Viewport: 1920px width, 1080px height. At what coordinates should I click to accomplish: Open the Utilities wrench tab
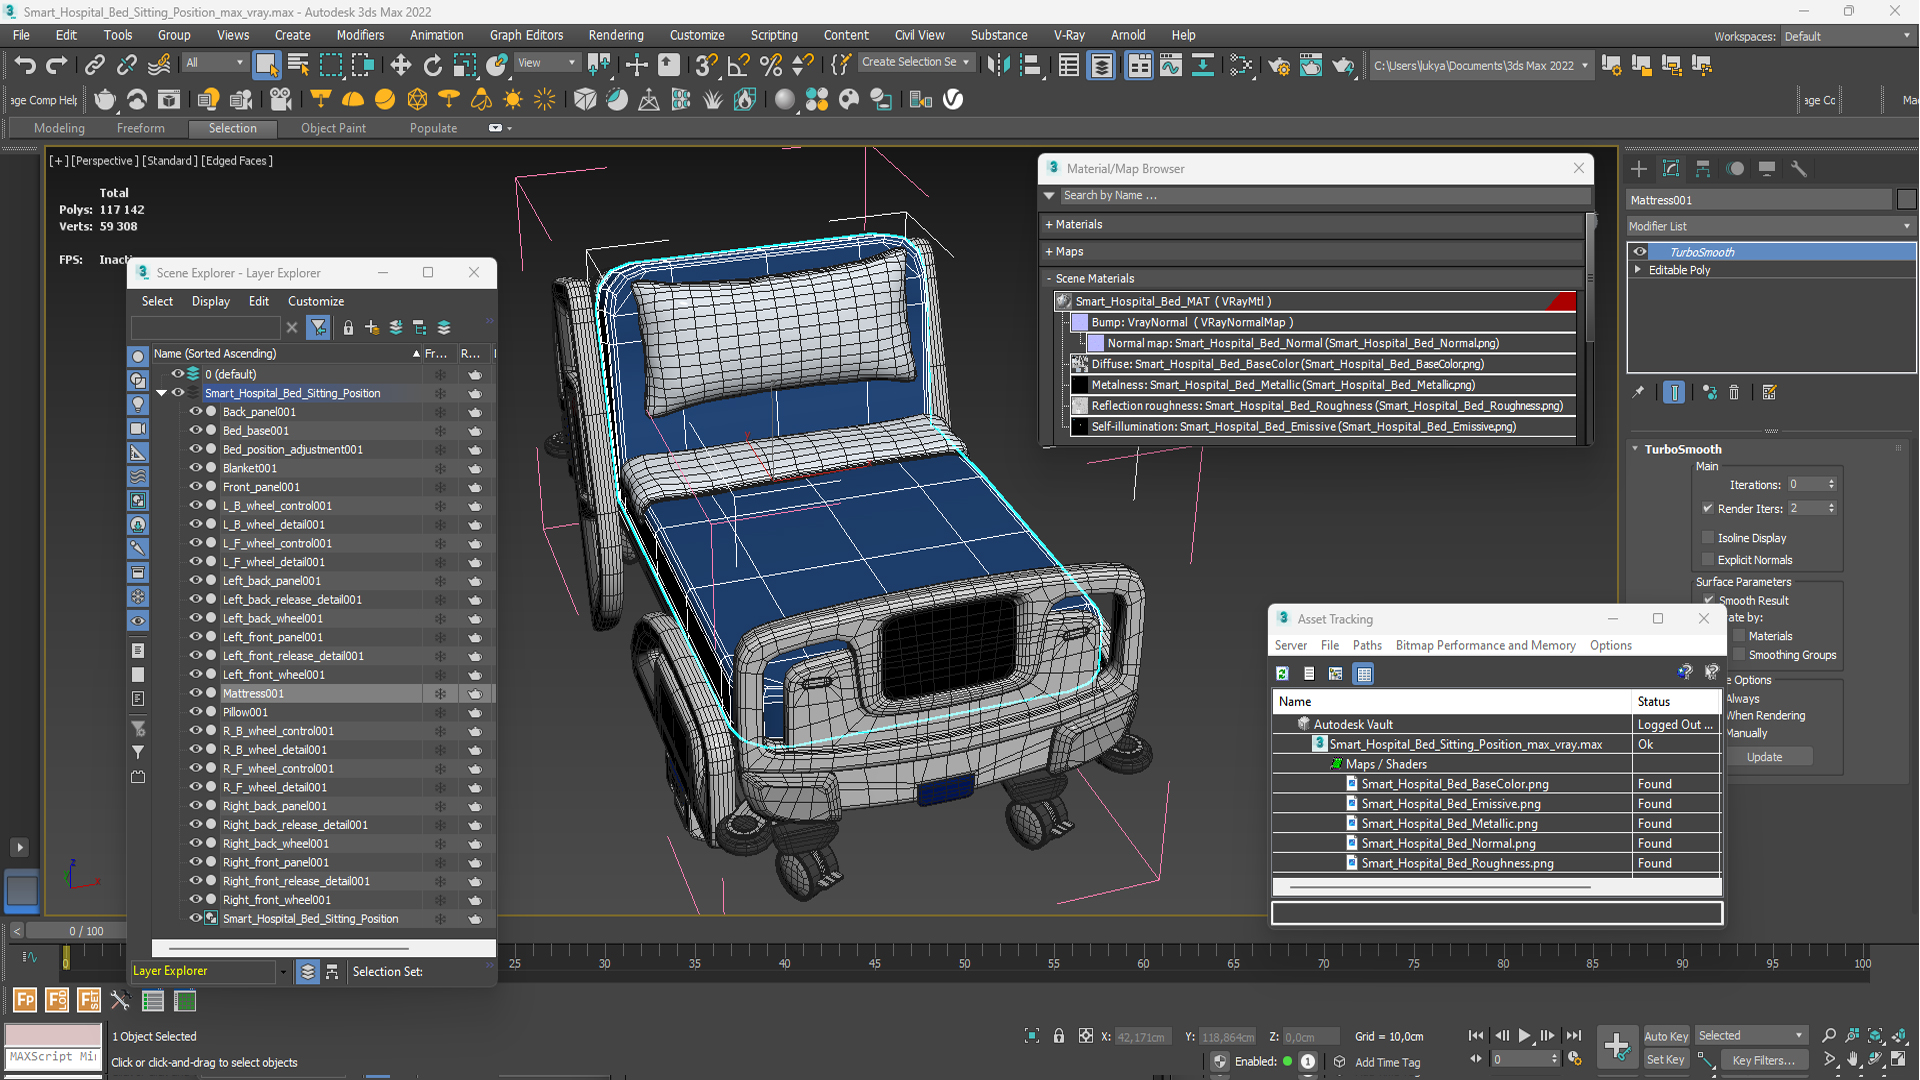(1799, 168)
